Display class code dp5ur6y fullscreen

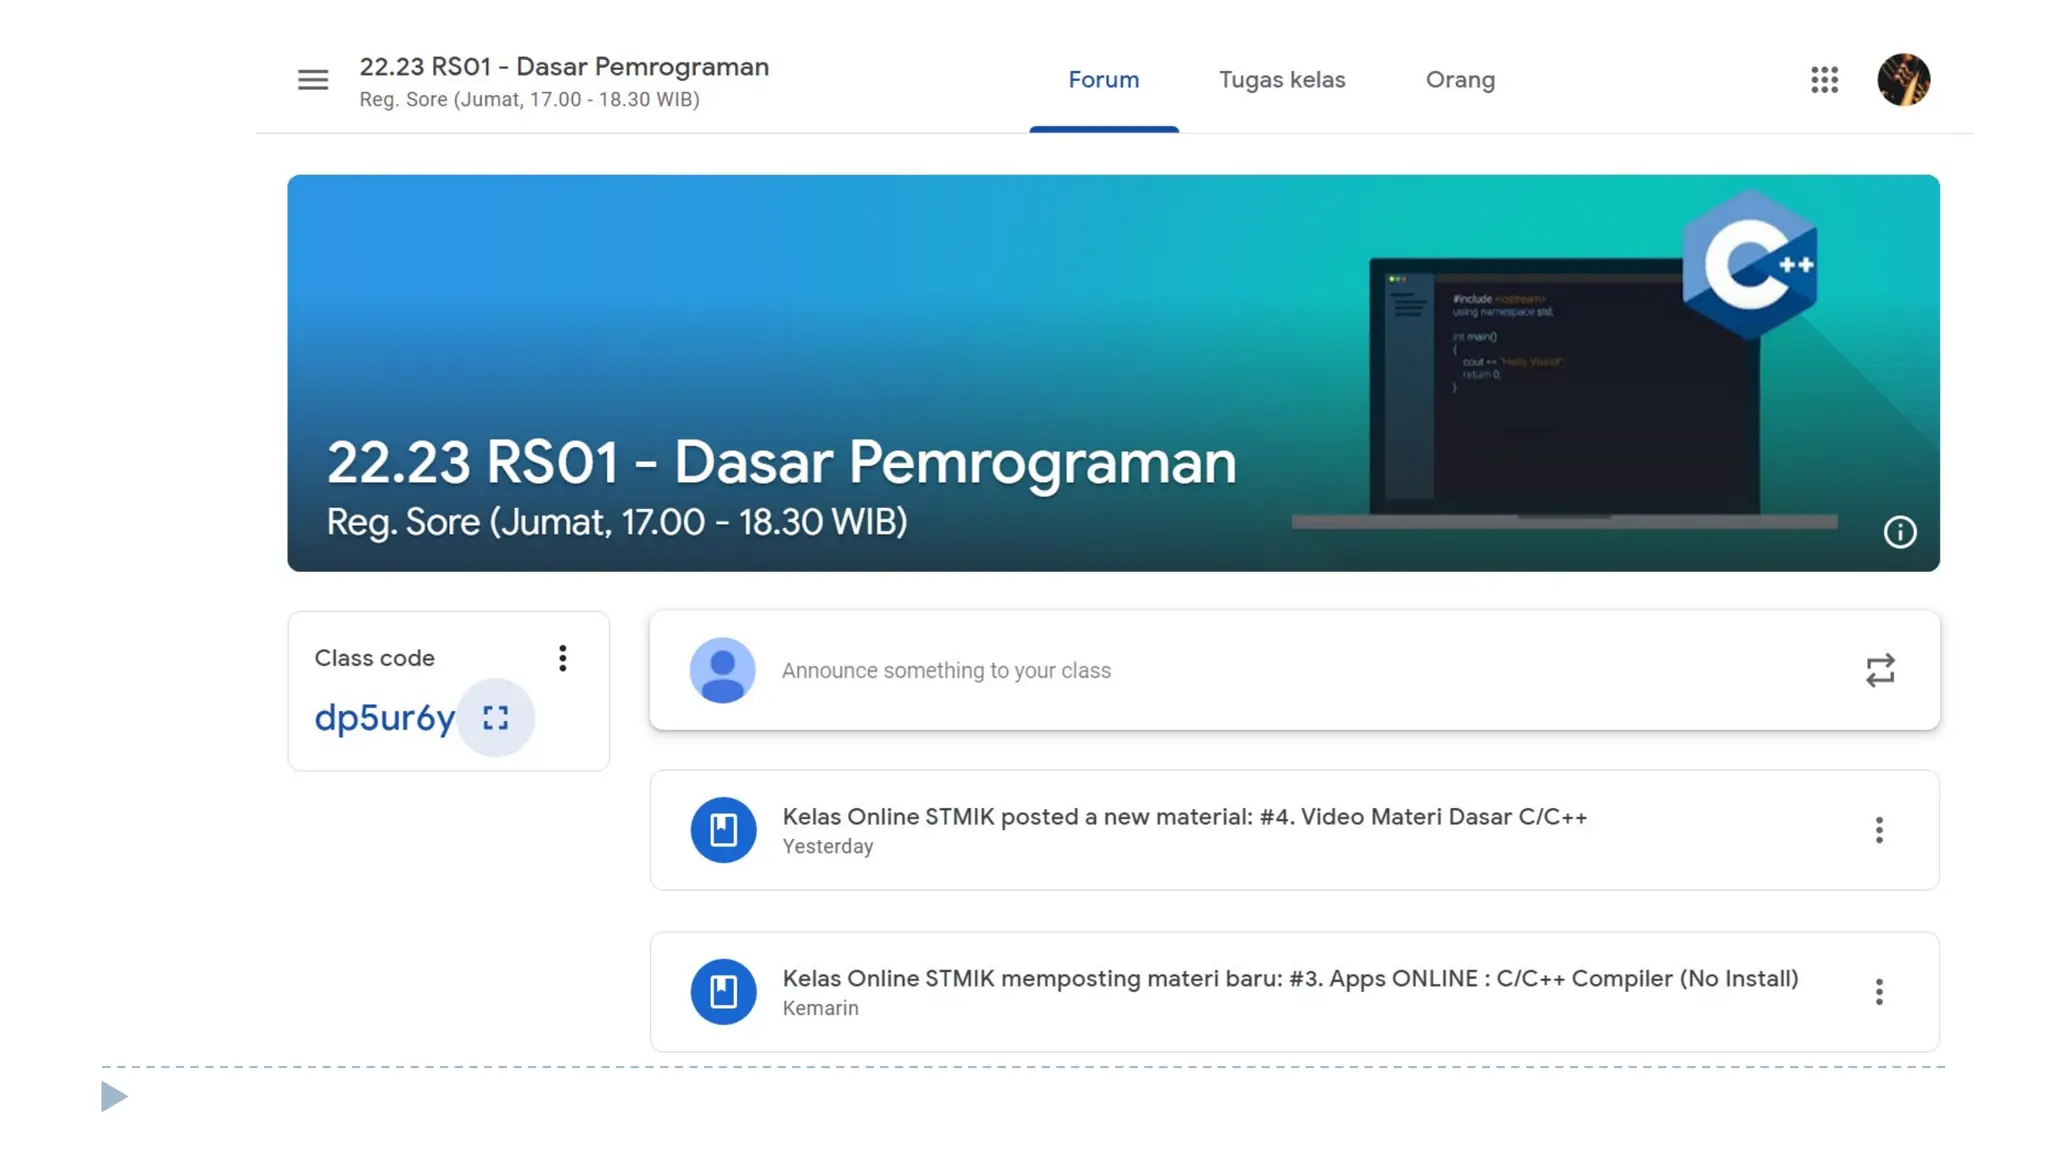pyautogui.click(x=496, y=718)
